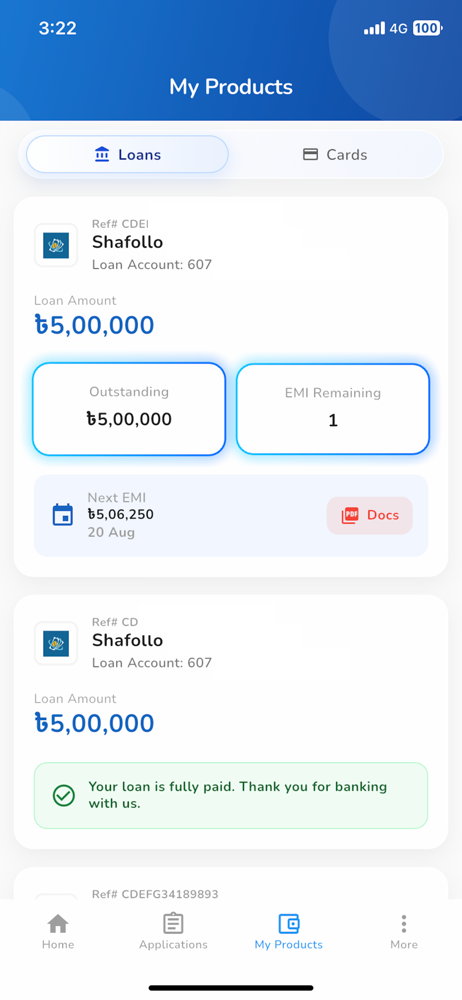
Task: Open the More three-dots menu
Action: tap(404, 923)
